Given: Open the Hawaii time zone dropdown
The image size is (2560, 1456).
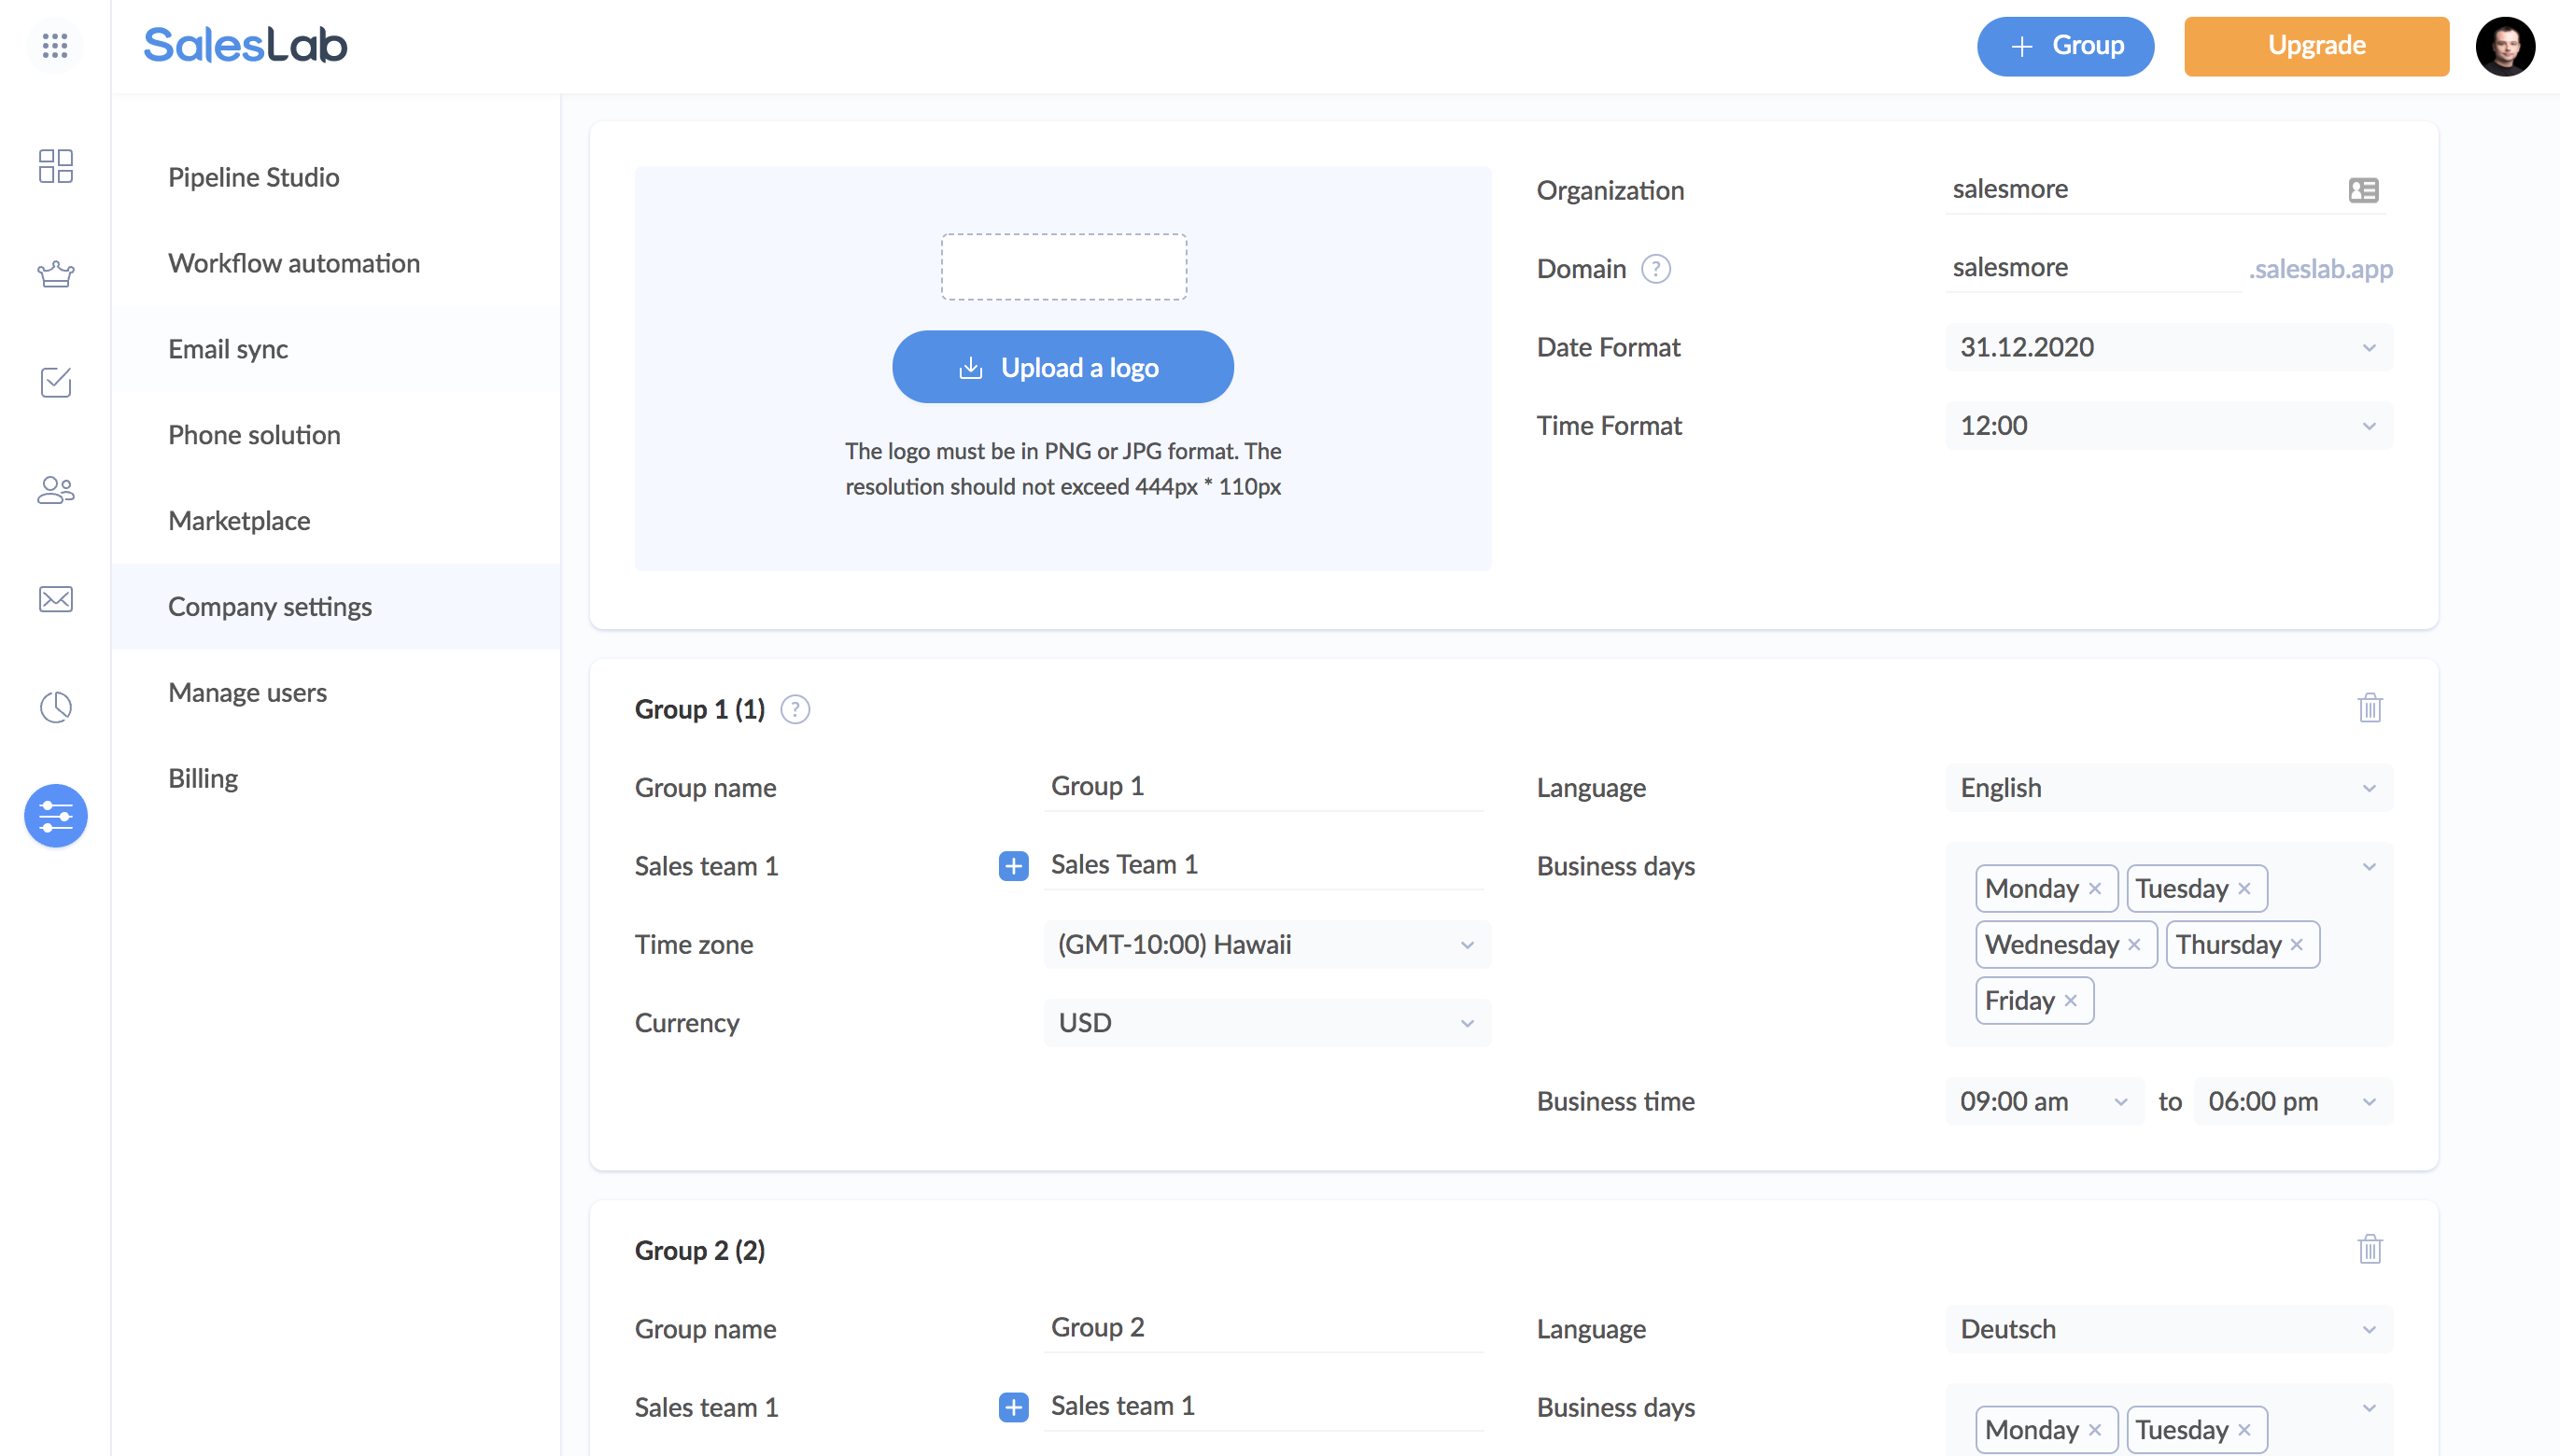Looking at the screenshot, I should point(1266,944).
